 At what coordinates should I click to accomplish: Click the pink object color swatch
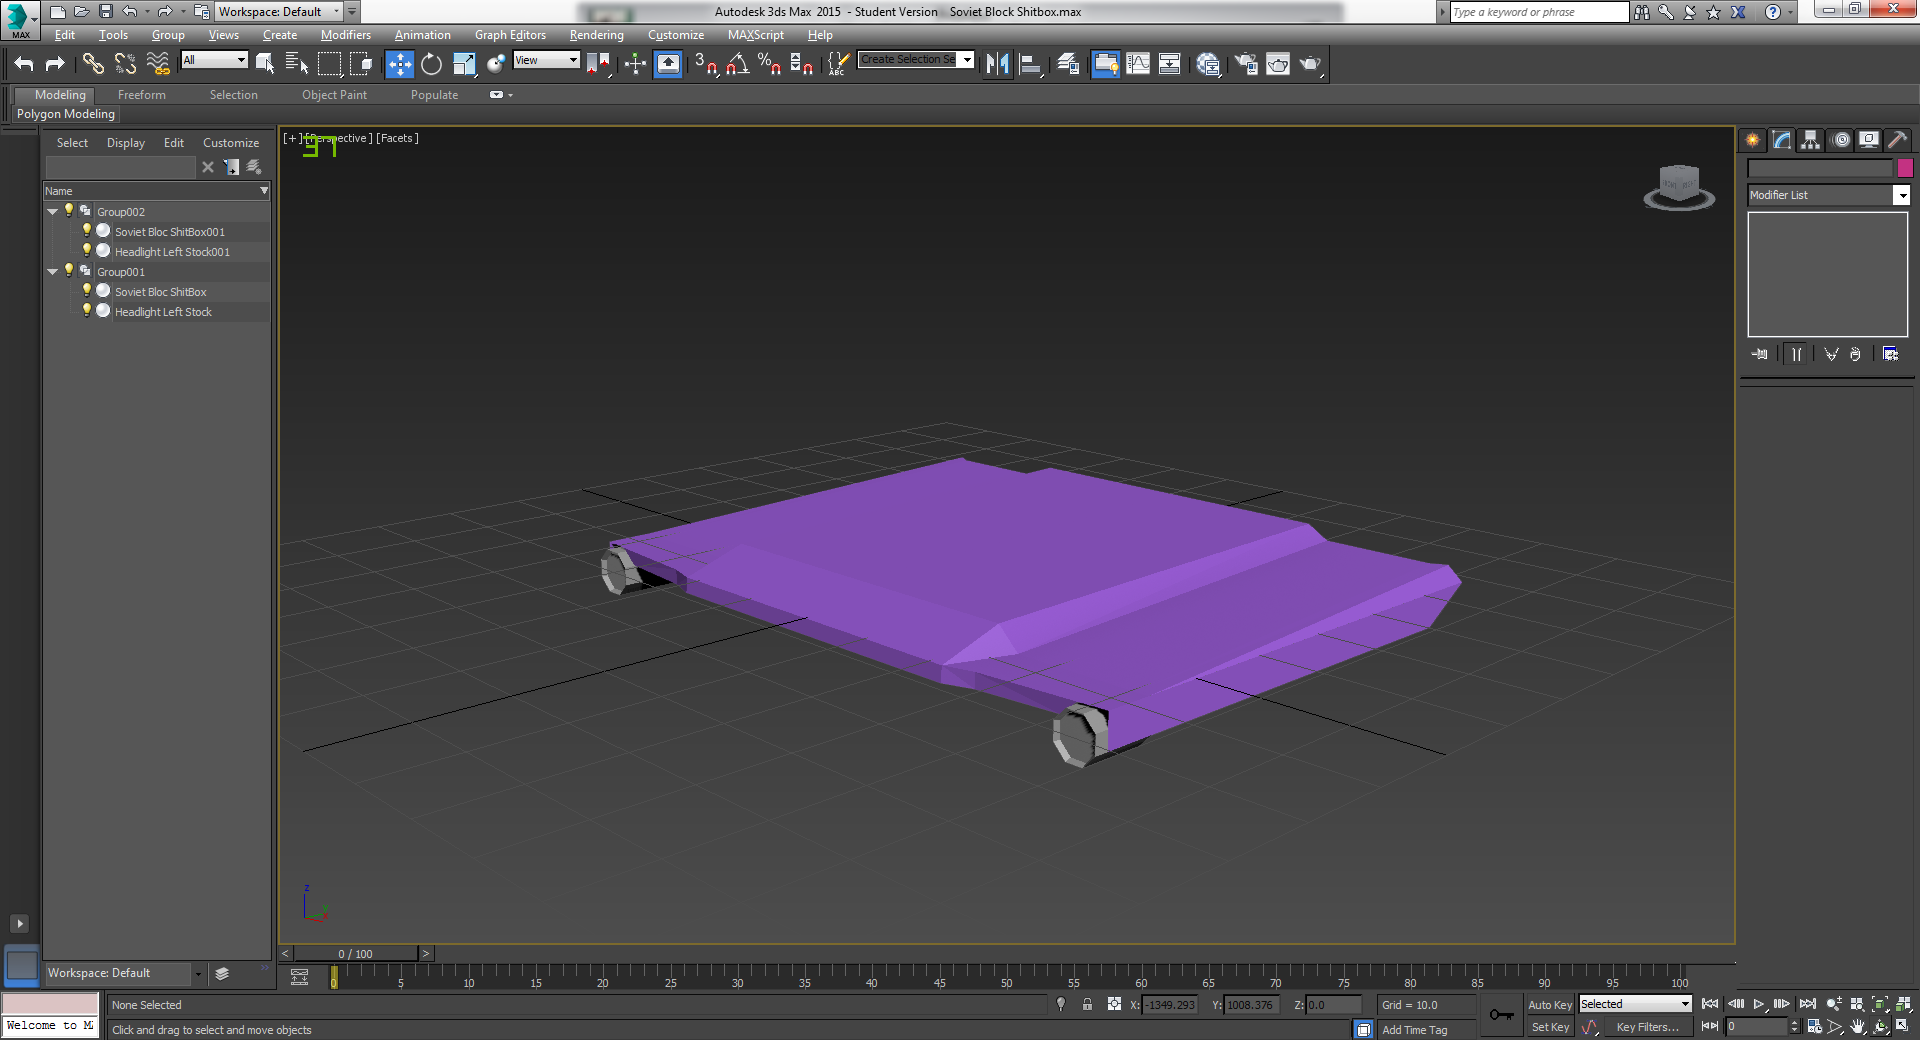[1905, 168]
